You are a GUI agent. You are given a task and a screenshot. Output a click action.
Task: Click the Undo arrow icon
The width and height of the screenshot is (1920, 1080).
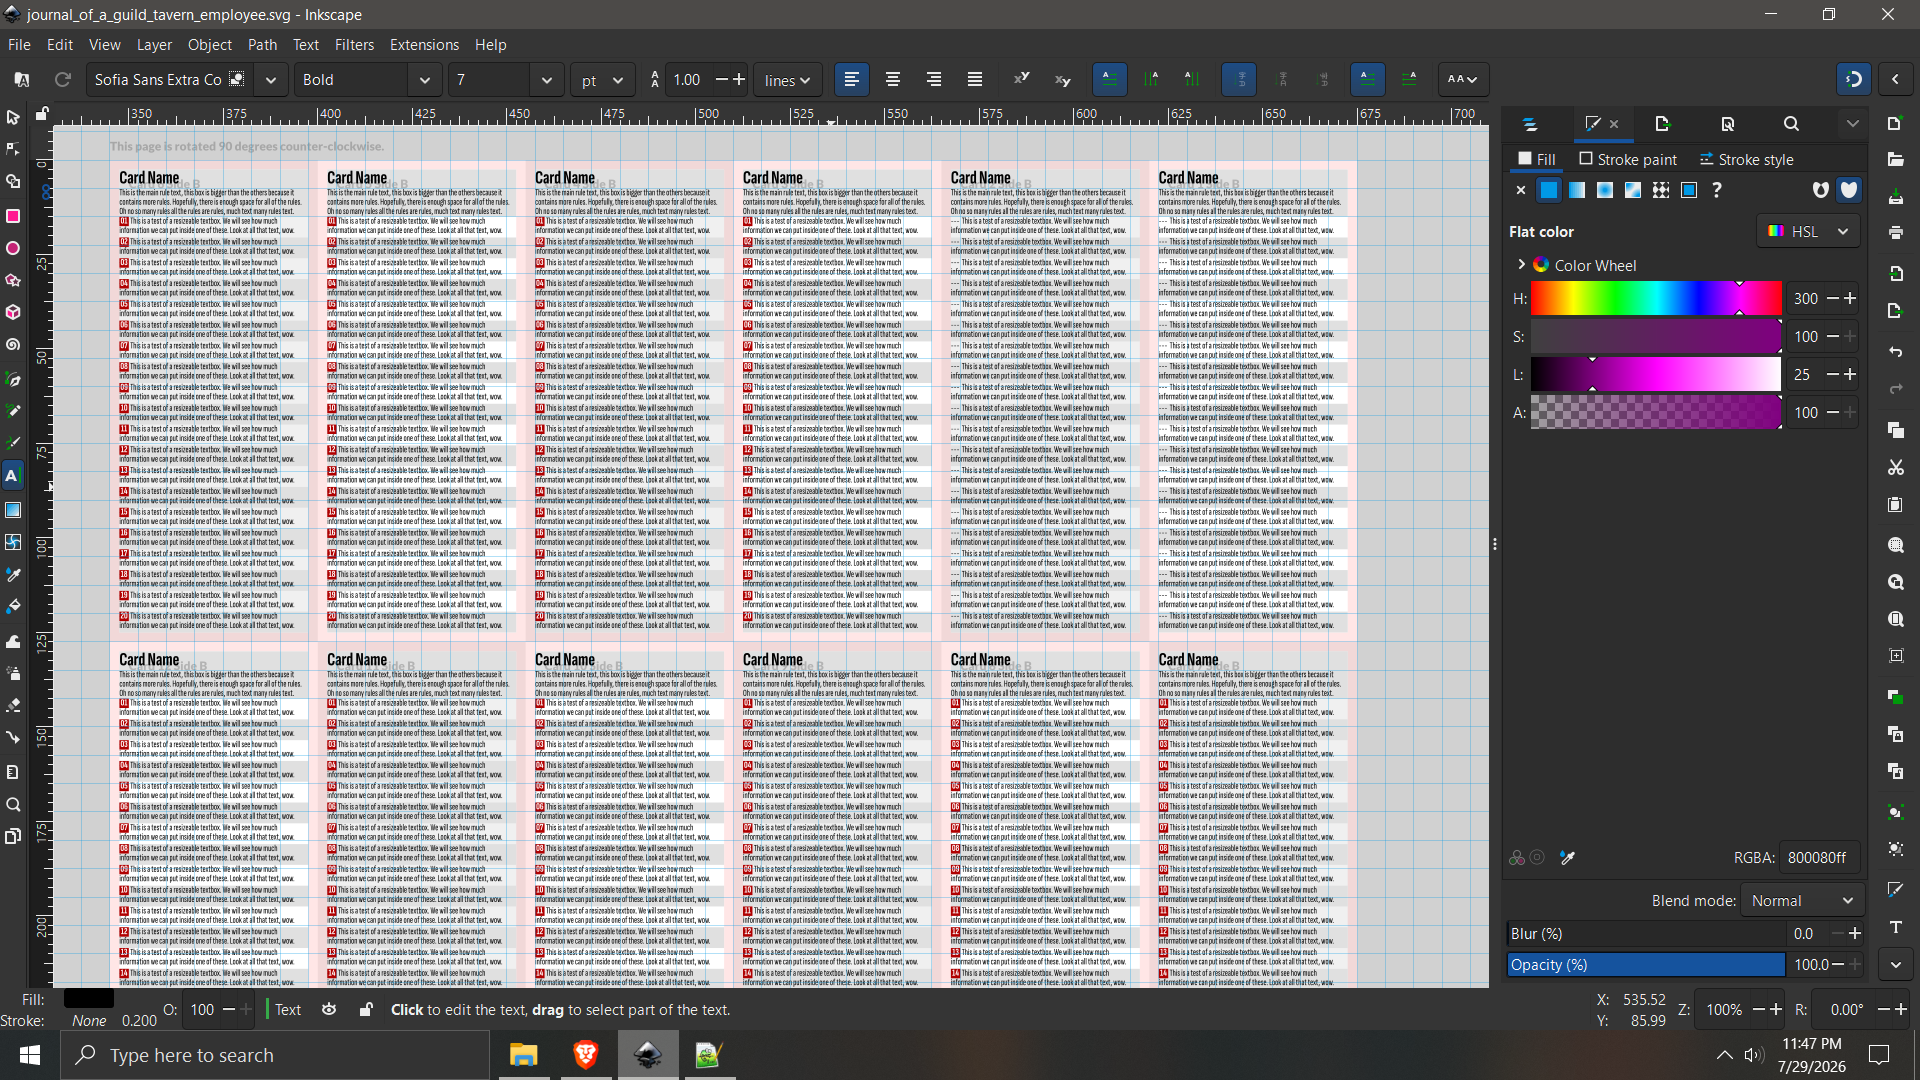click(1895, 352)
